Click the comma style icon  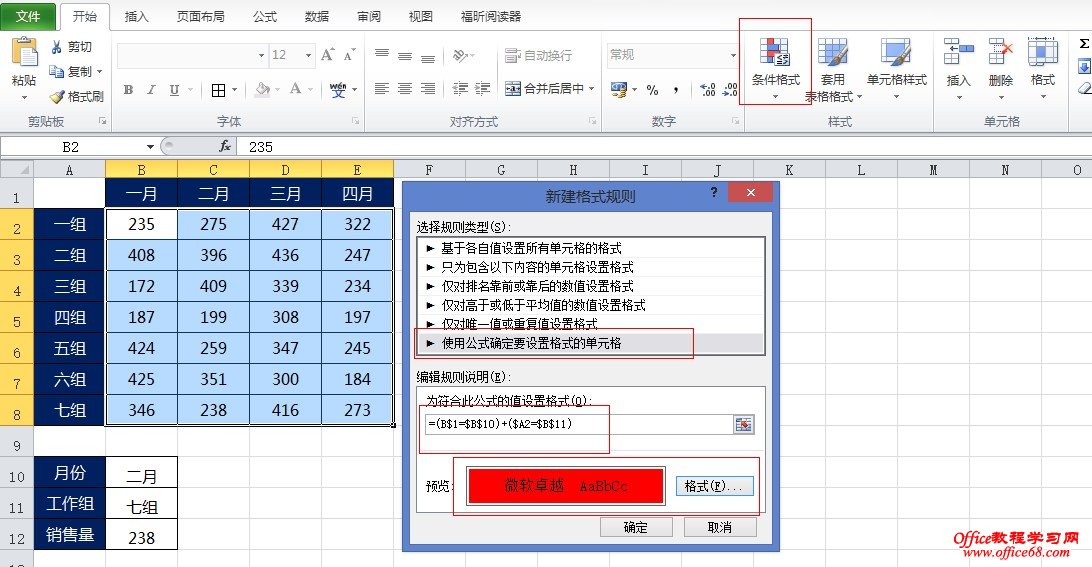click(x=676, y=90)
